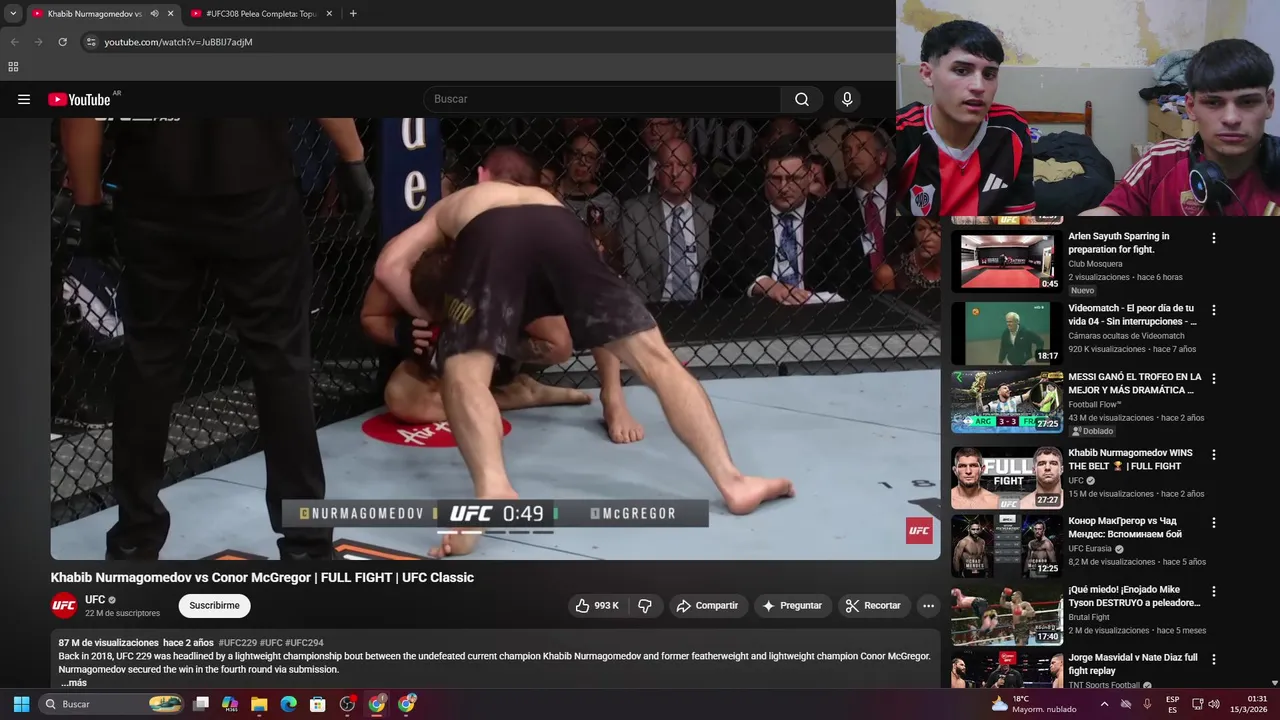Open UFC channel name link
This screenshot has width=1280, height=720.
coord(95,599)
